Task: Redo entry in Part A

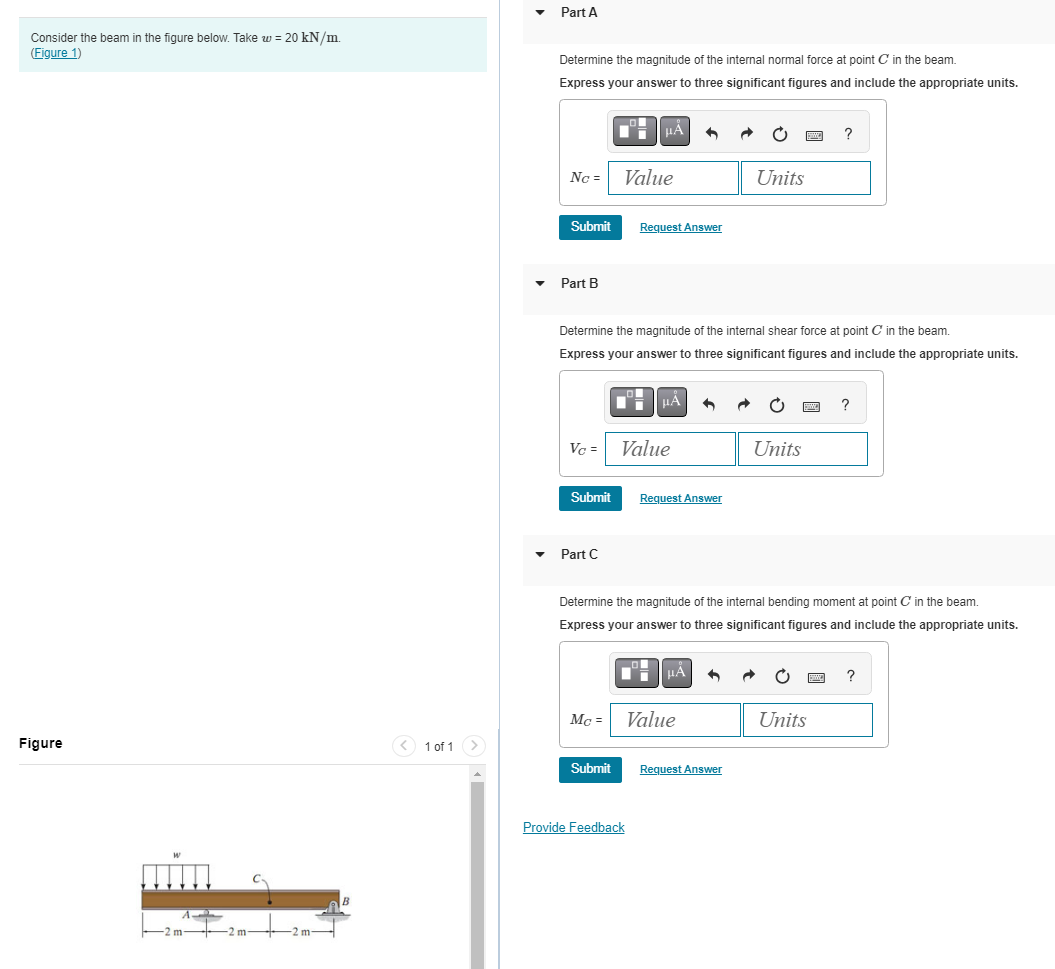Action: click(x=746, y=134)
